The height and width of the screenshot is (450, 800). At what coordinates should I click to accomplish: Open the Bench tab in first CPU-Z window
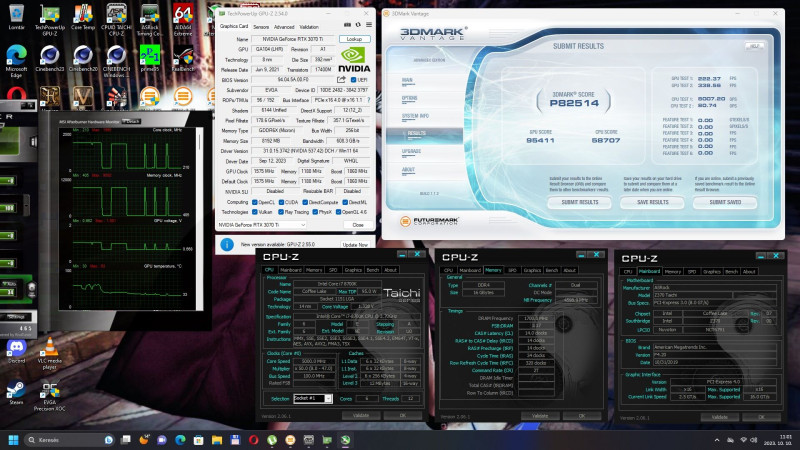click(x=373, y=269)
